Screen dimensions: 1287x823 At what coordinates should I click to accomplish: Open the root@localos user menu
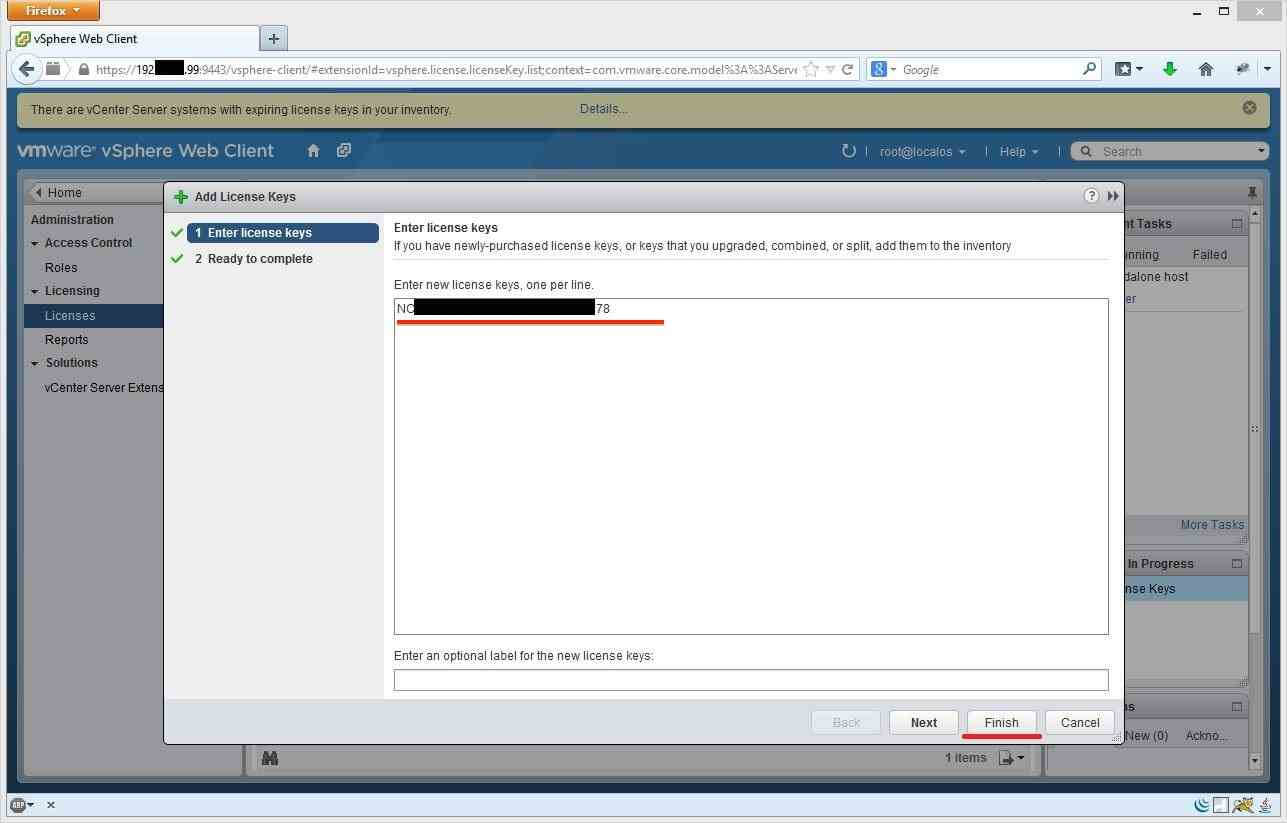click(x=922, y=151)
